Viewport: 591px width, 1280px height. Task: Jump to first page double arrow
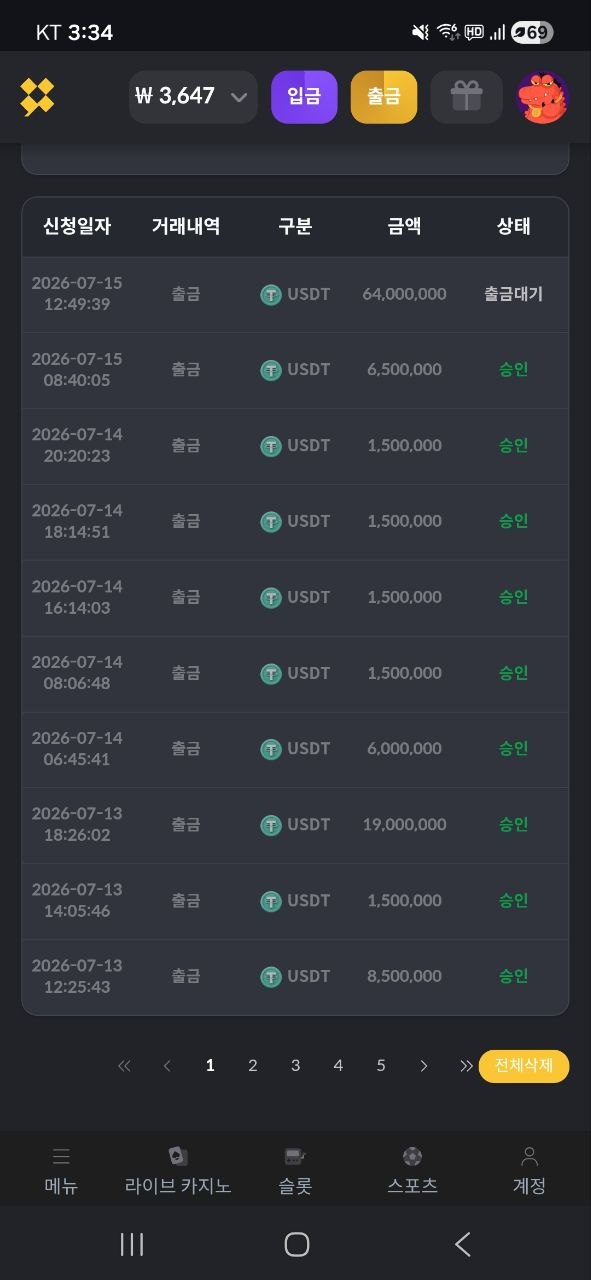pos(124,1066)
